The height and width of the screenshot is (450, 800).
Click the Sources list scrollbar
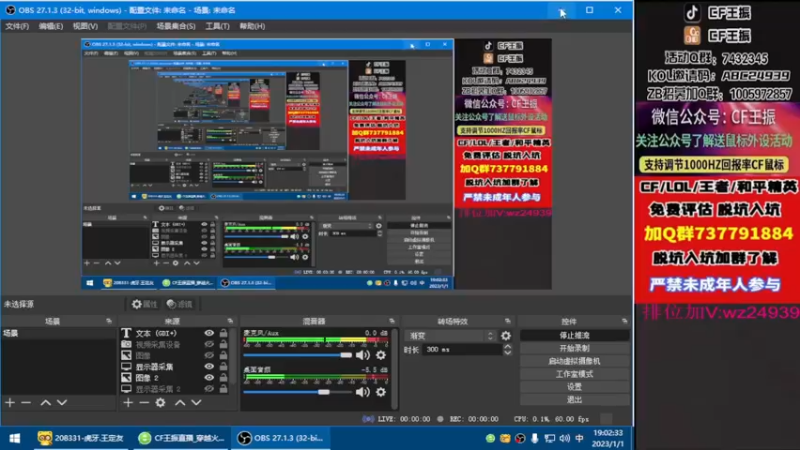[x=234, y=357]
